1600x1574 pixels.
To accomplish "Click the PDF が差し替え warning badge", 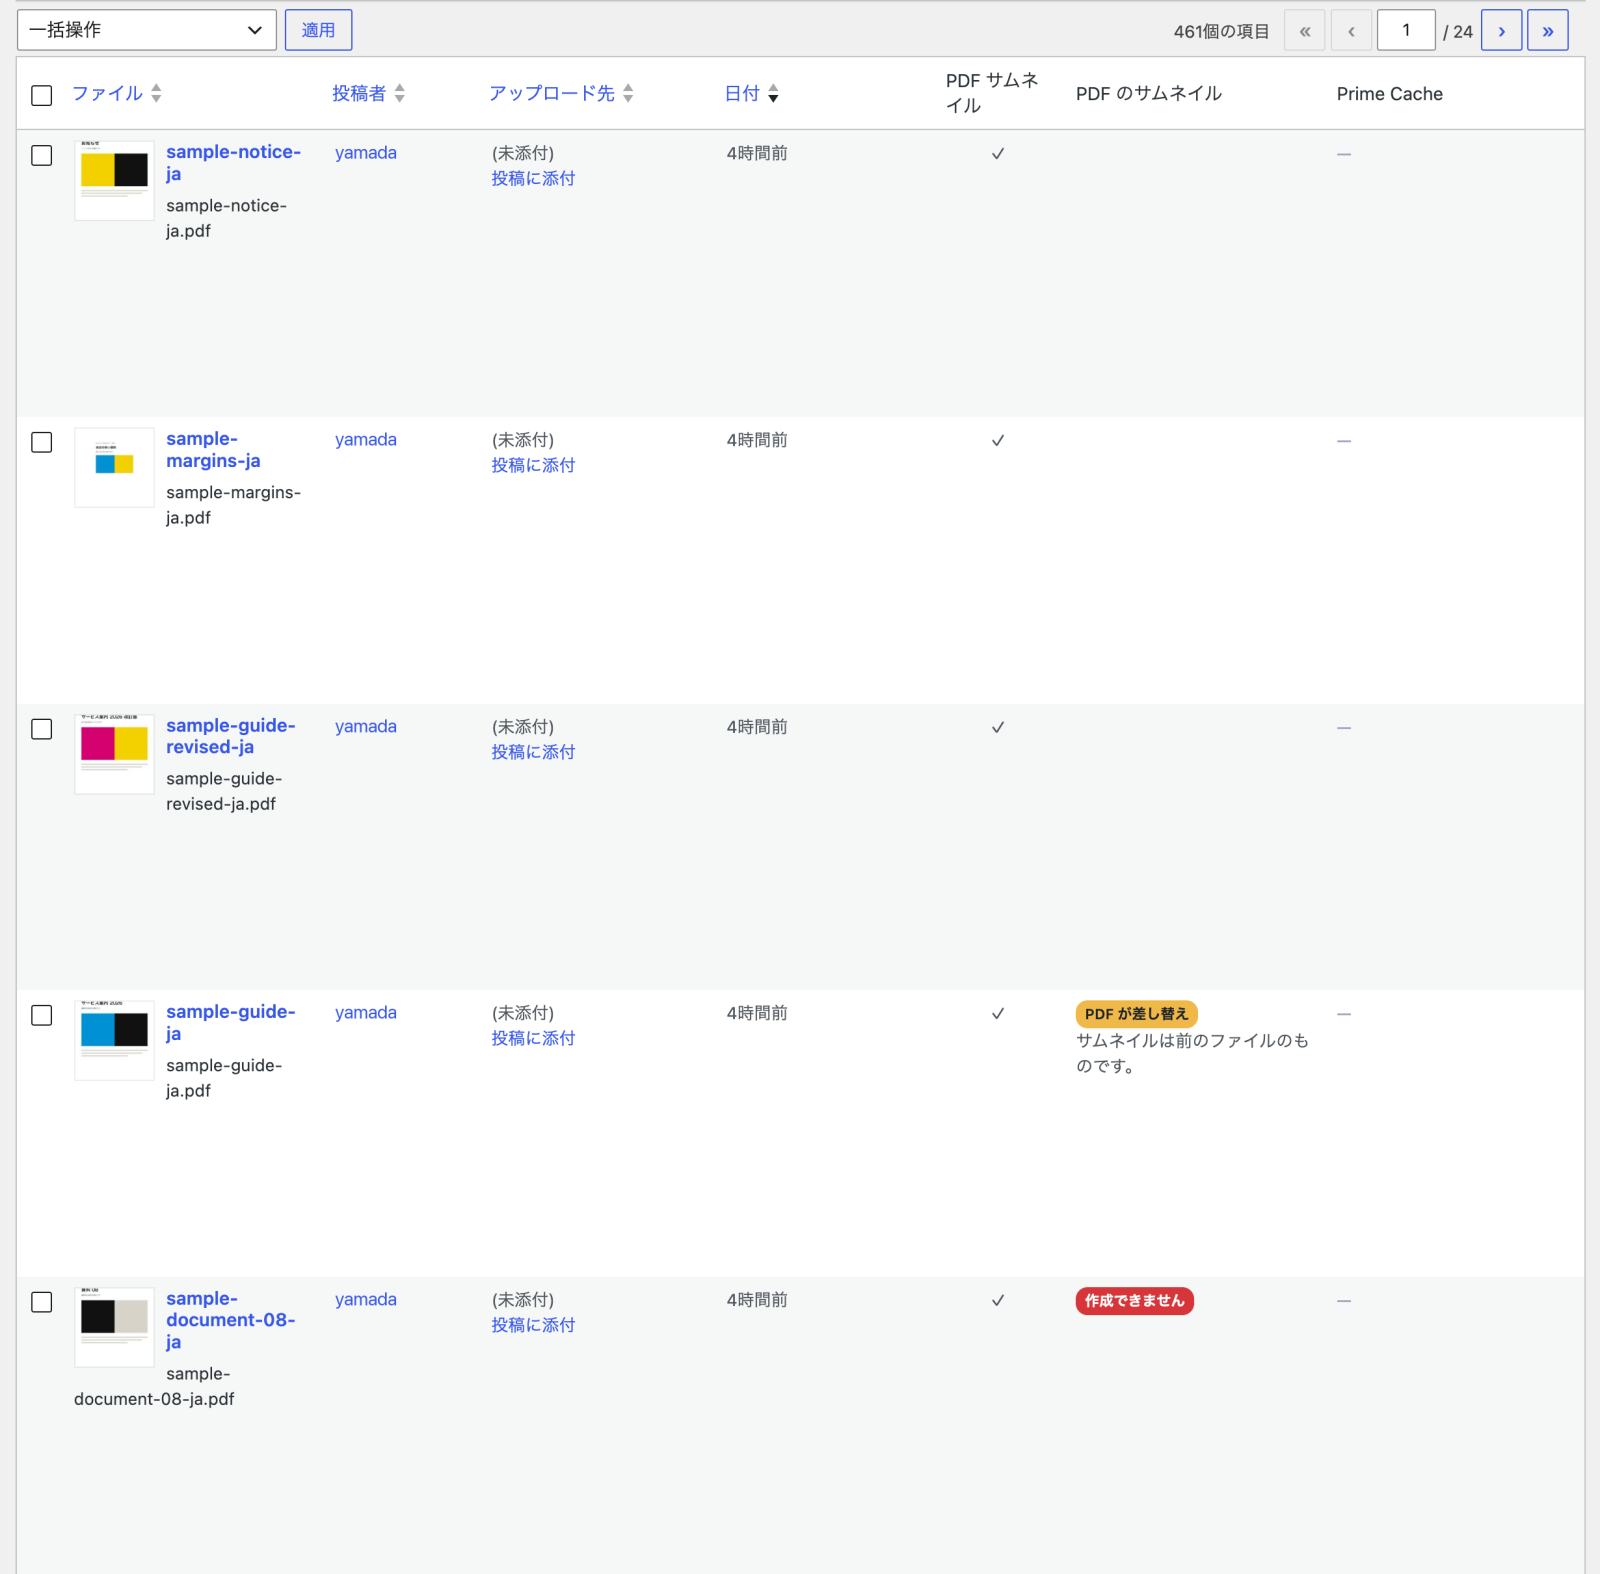I will click(1136, 1014).
